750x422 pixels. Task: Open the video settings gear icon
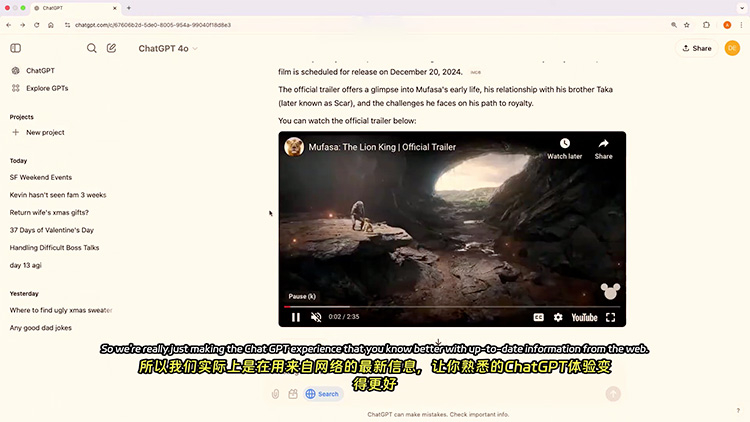click(x=558, y=317)
